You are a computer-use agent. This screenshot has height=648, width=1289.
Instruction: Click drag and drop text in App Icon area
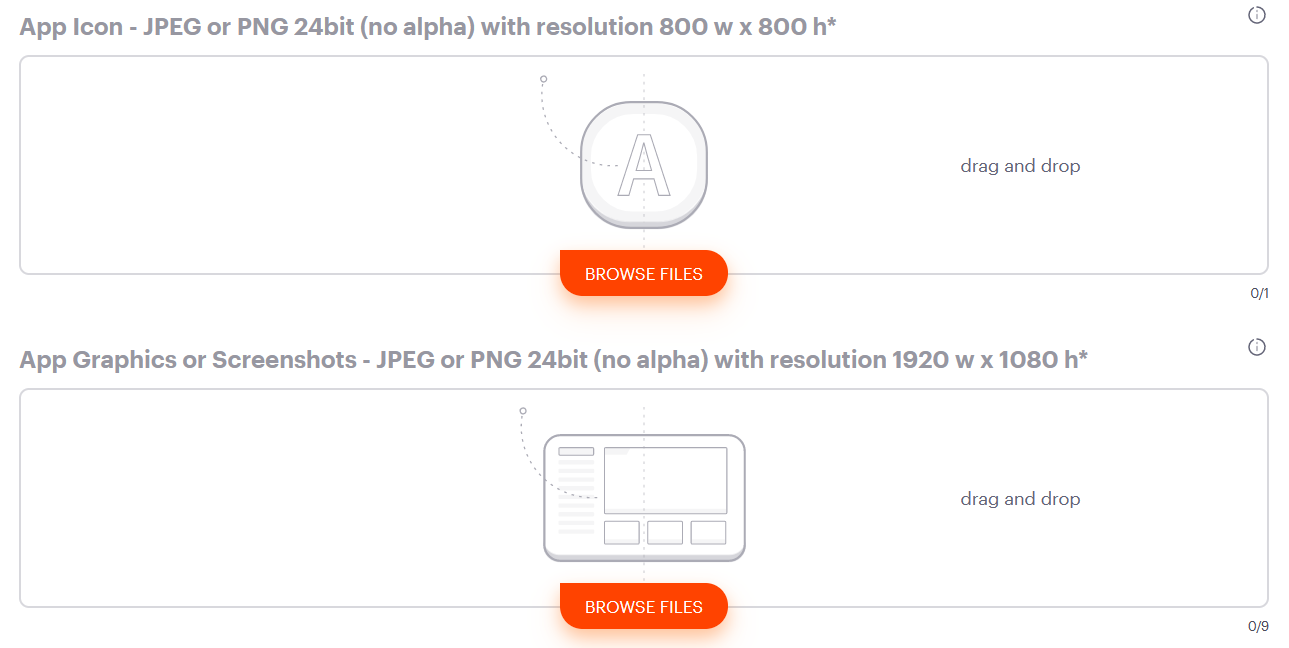pyautogui.click(x=1020, y=166)
